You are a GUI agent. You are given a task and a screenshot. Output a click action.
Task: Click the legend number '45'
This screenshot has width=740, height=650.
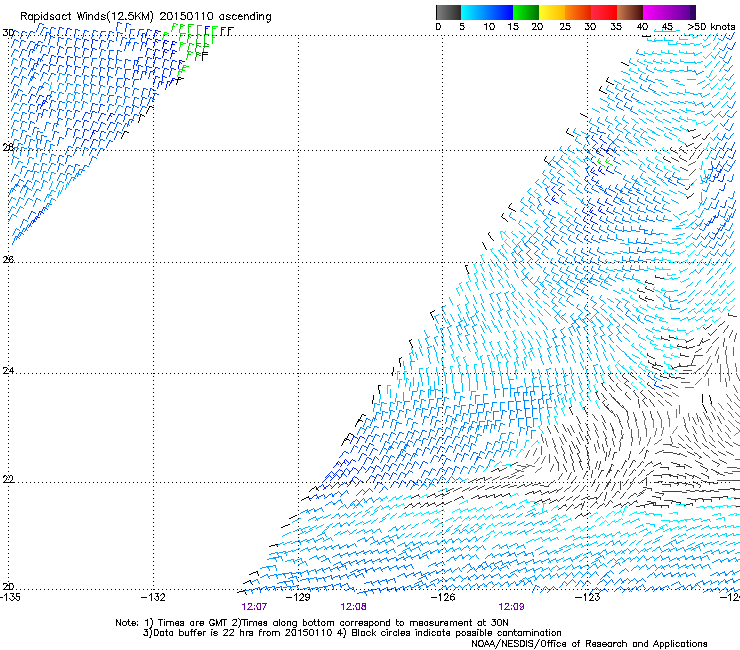coord(667,27)
